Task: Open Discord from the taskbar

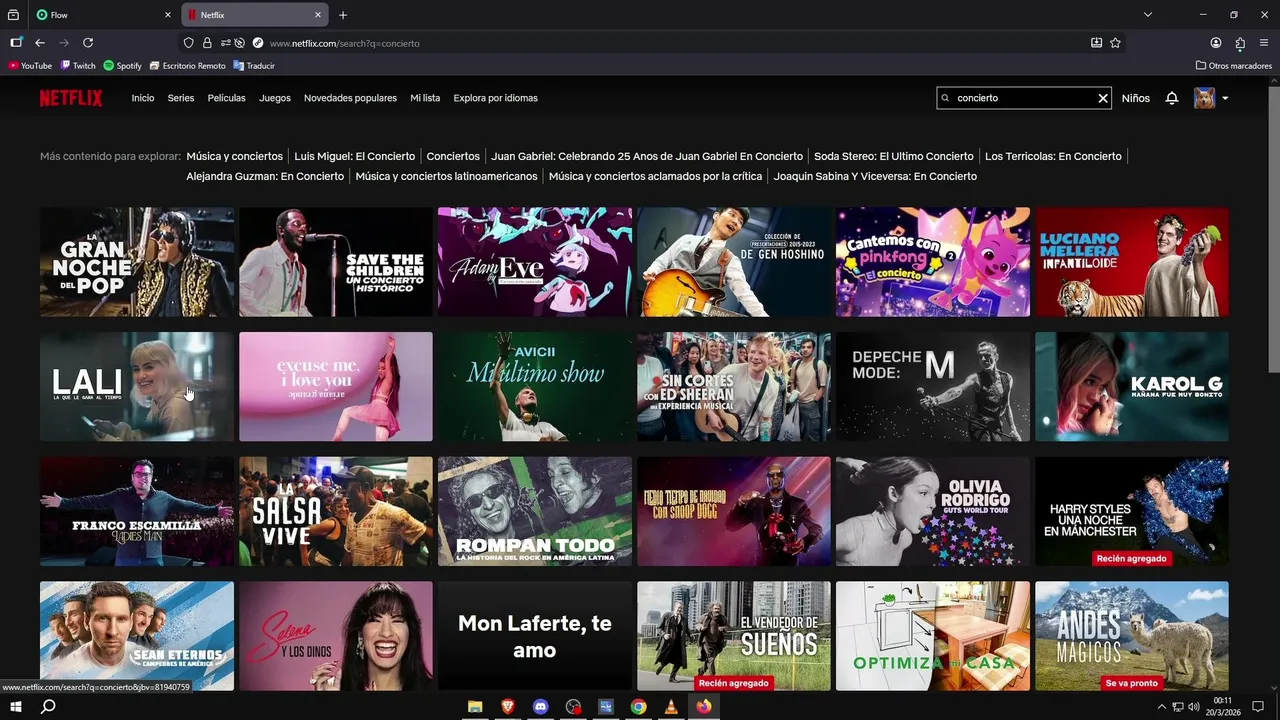Action: point(541,707)
